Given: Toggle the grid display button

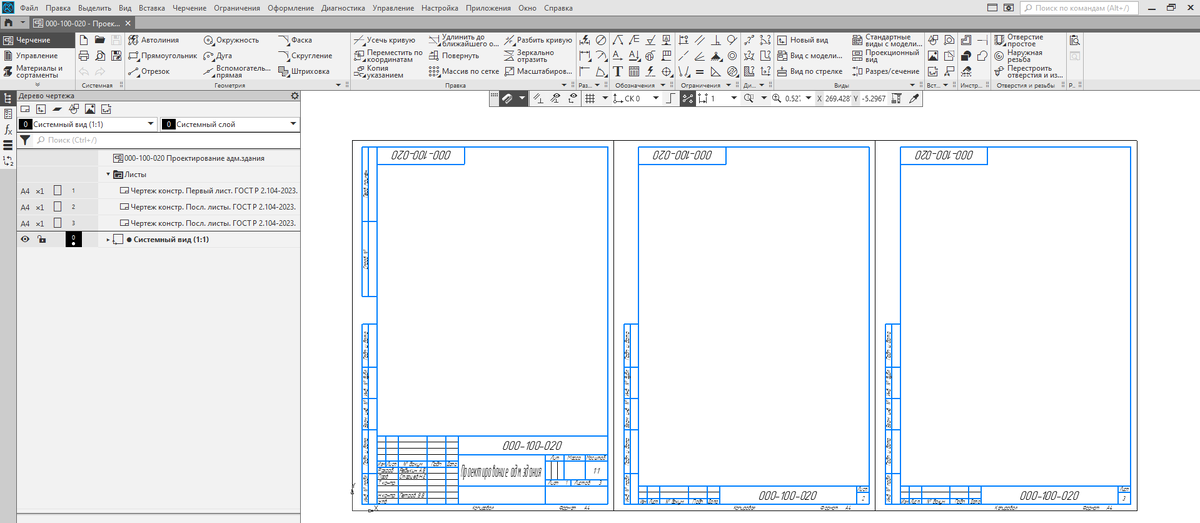Looking at the screenshot, I should pyautogui.click(x=590, y=99).
